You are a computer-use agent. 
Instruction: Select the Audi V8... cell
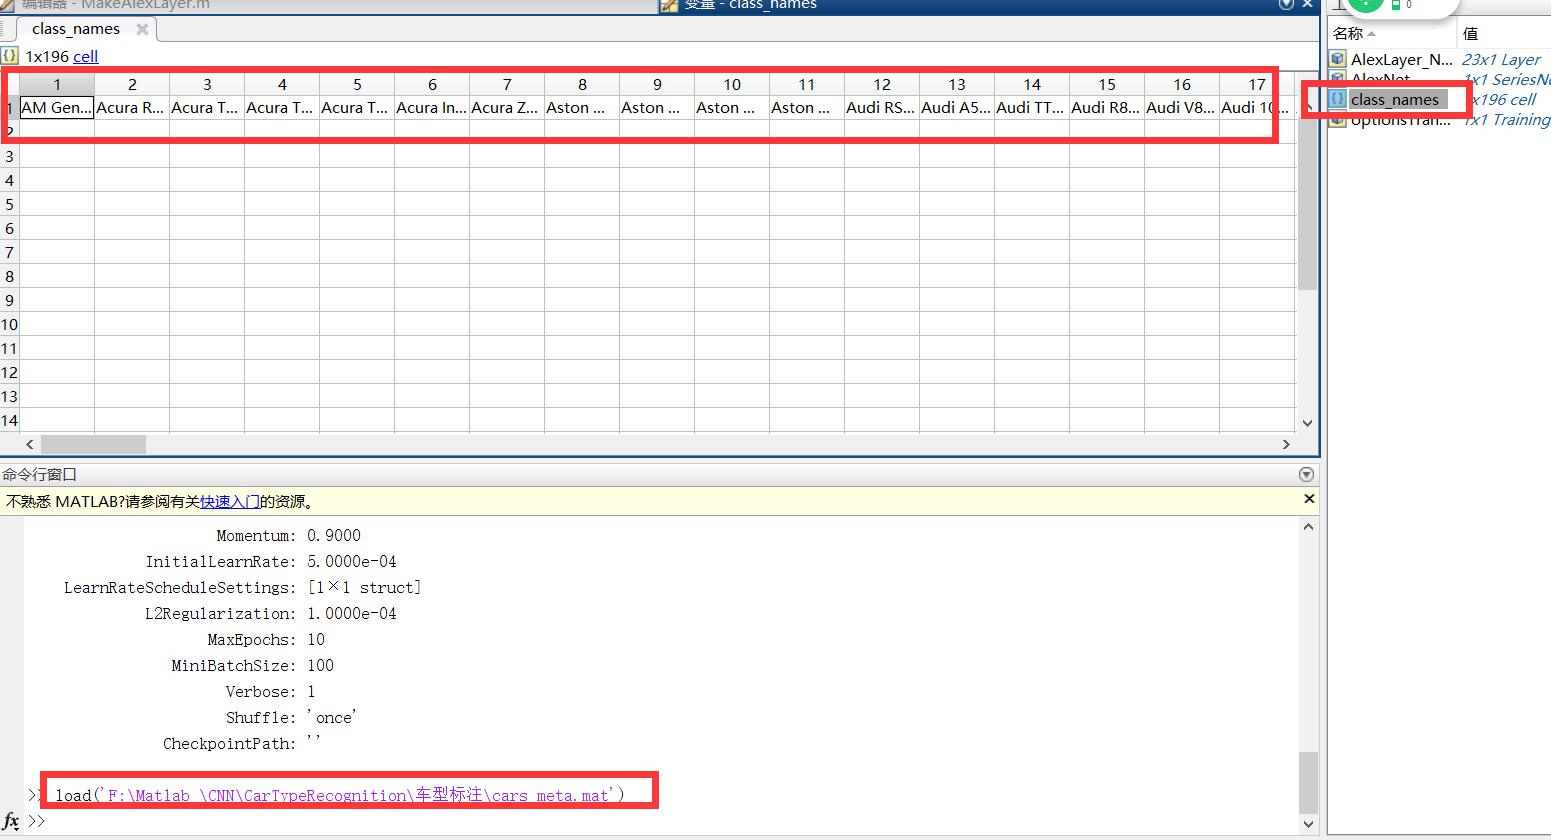click(1182, 108)
